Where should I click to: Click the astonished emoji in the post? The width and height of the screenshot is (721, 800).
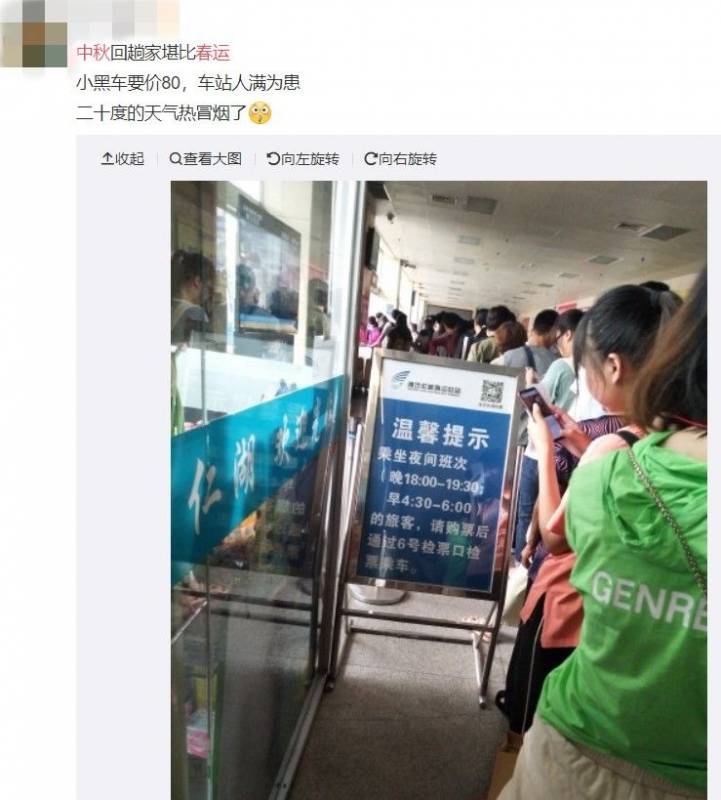pos(259,113)
